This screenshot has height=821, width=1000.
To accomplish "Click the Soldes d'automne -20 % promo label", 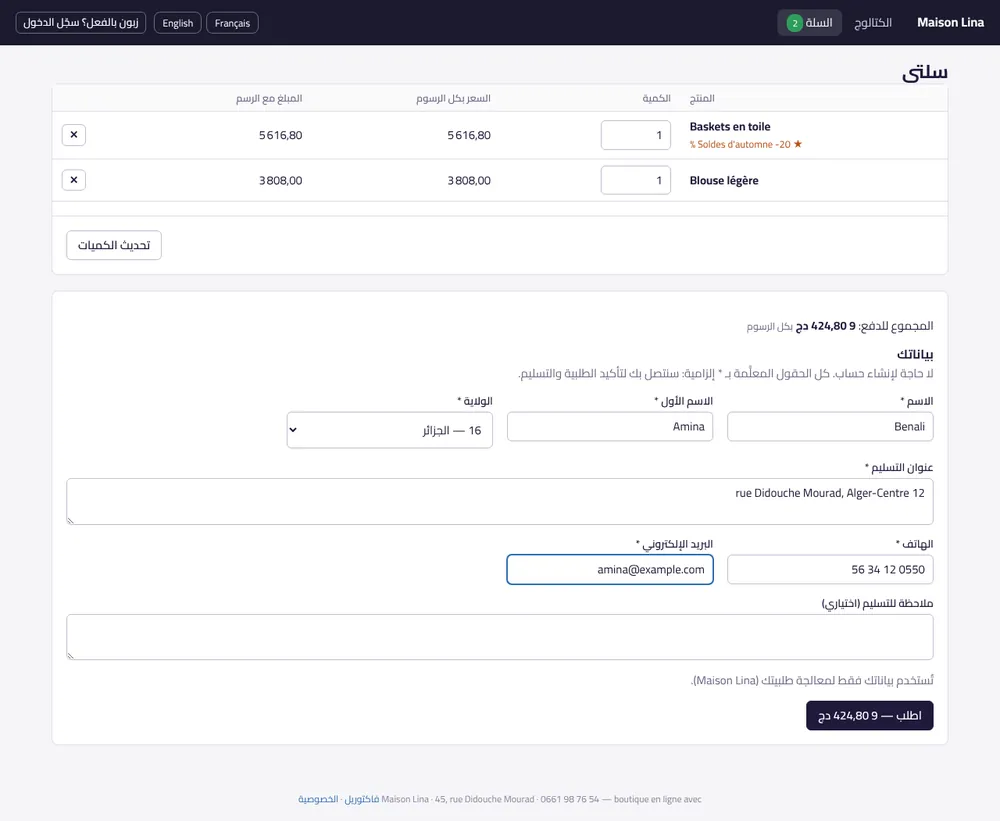I will click(746, 144).
